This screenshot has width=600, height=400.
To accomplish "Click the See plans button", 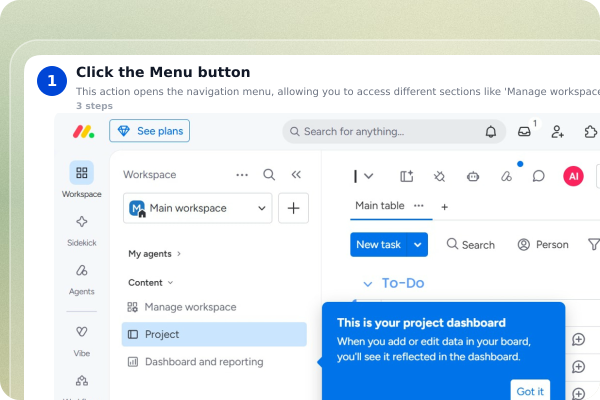I will 149,131.
